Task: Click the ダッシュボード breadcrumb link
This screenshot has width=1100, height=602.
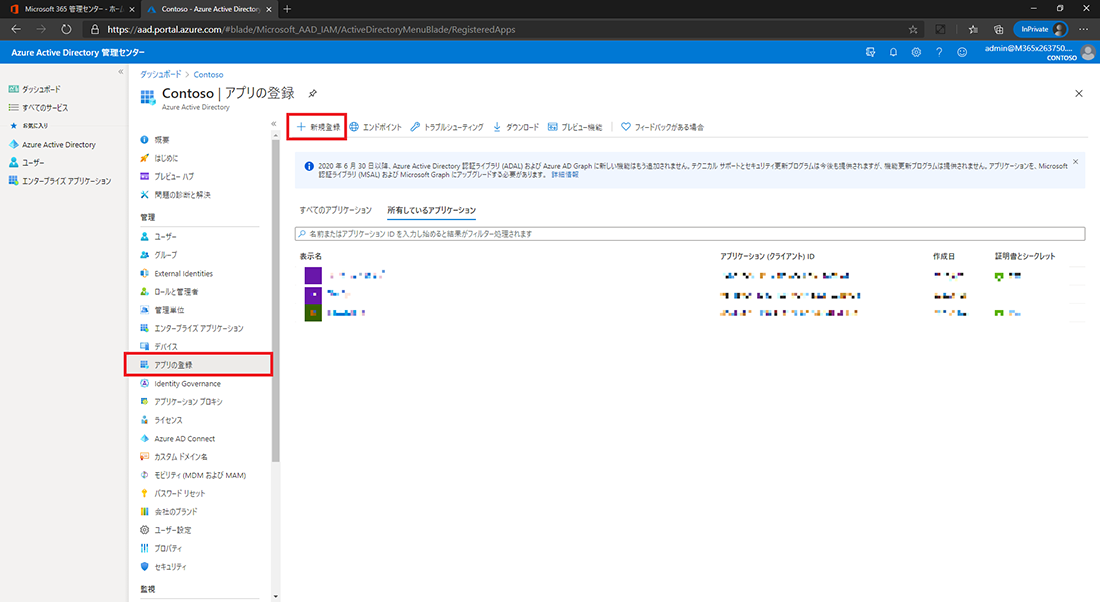Action: pos(161,74)
